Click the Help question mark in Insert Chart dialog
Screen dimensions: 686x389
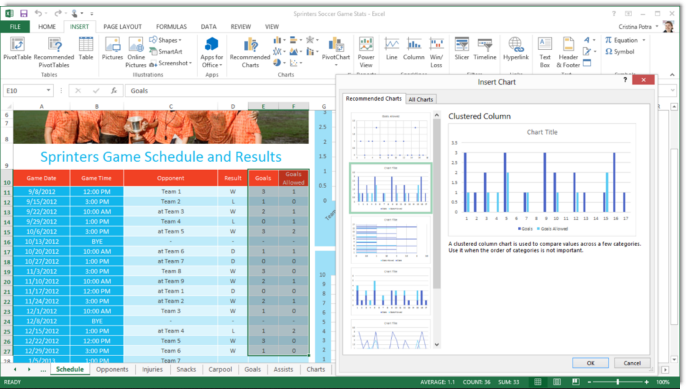tap(625, 80)
